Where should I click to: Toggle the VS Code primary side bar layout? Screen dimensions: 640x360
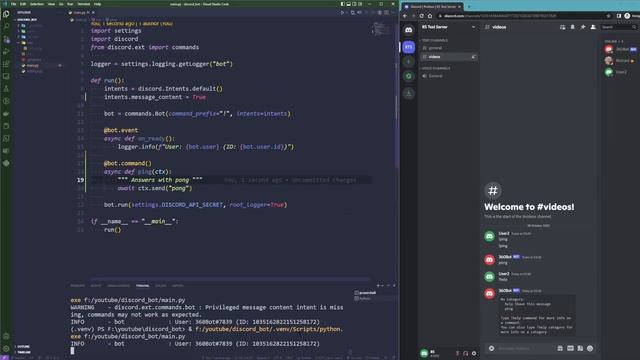click(342, 4)
